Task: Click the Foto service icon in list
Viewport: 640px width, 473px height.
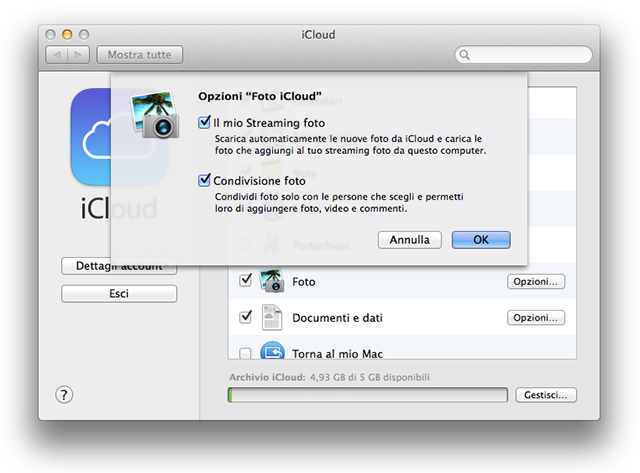Action: (272, 281)
